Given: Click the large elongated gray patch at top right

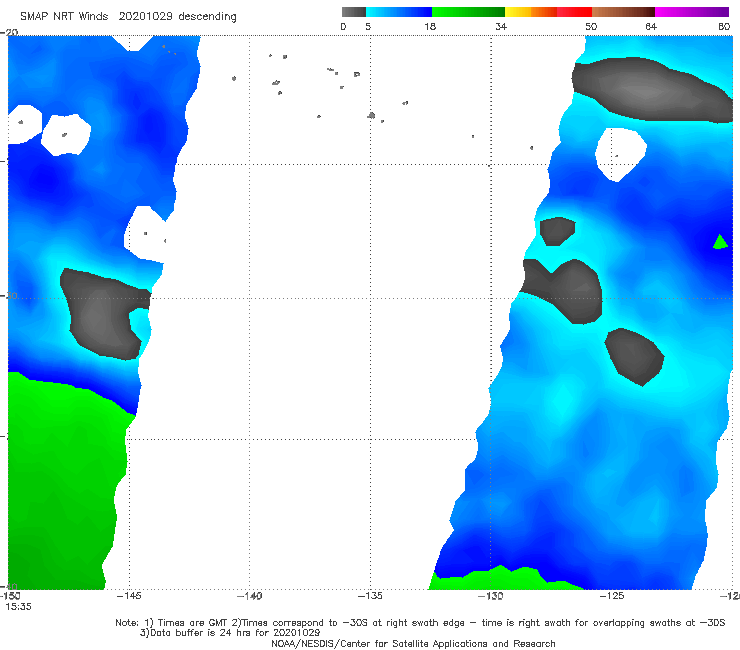Looking at the screenshot, I should click(652, 89).
